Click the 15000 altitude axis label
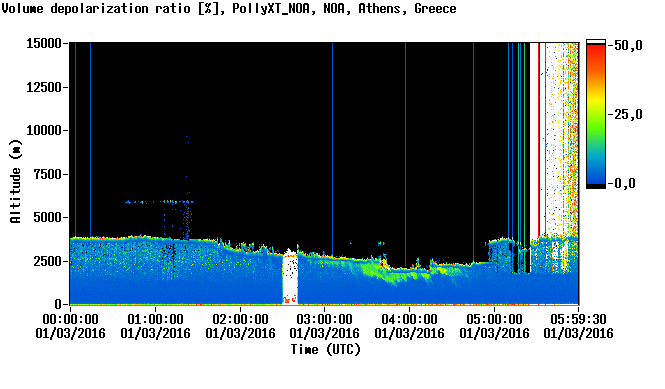The width and height of the screenshot is (665, 389). click(44, 43)
